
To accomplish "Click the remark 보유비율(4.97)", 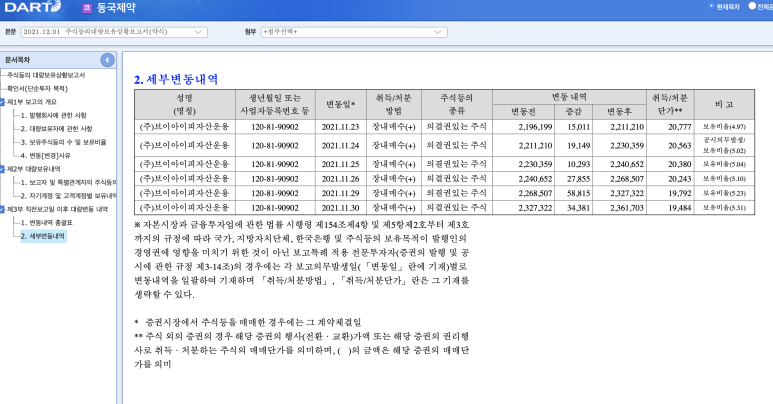I will [724, 127].
